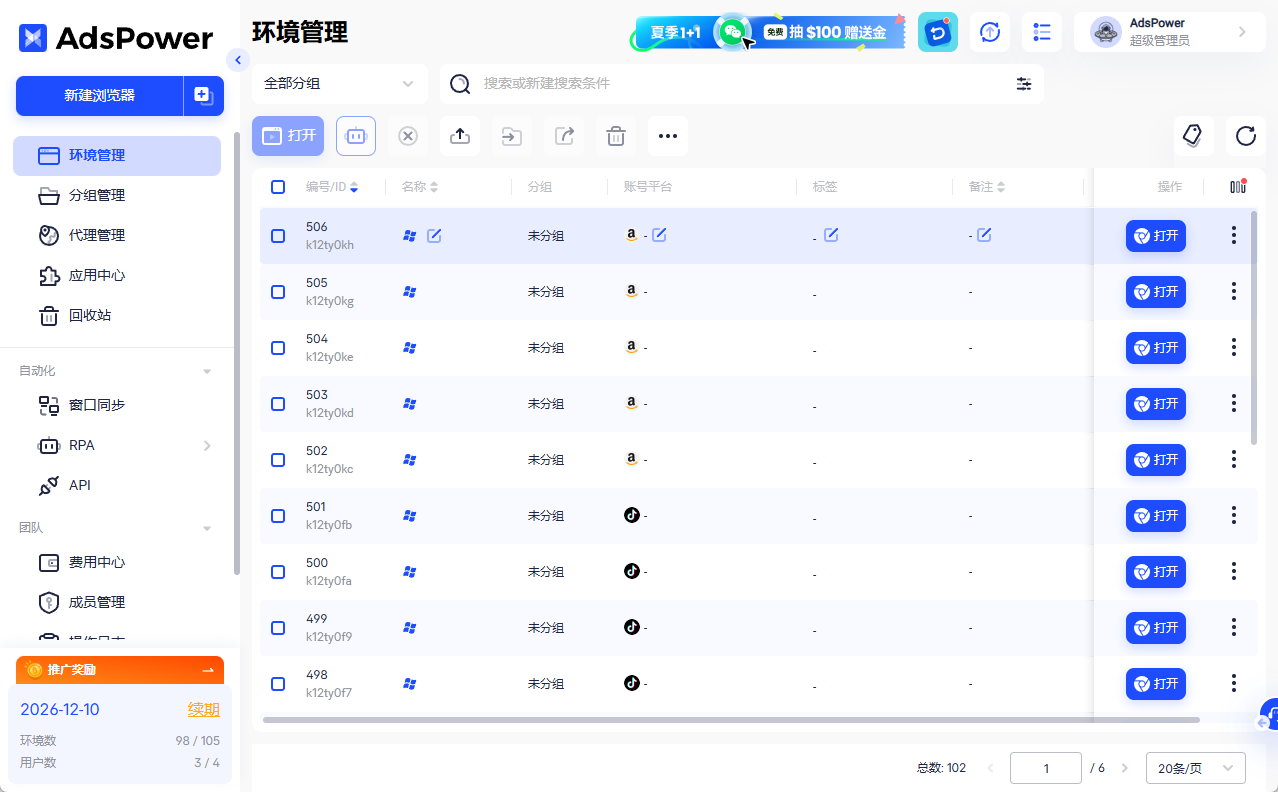This screenshot has width=1278, height=792.
Task: Click the move to group toolbar icon
Action: [x=512, y=136]
